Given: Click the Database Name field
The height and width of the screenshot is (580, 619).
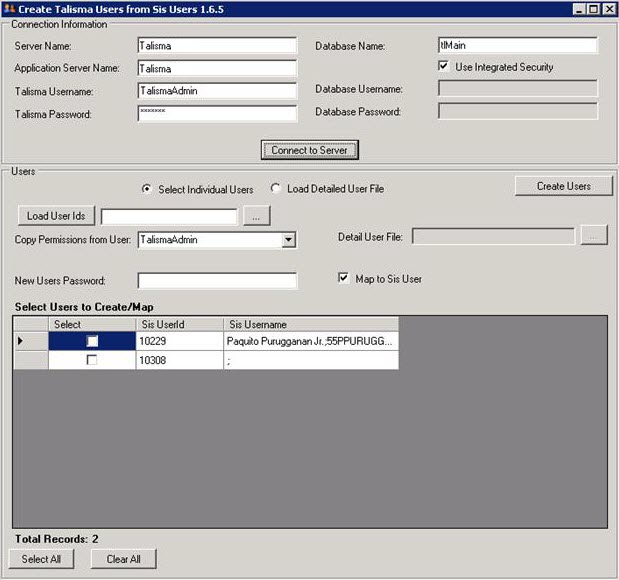Looking at the screenshot, I should tap(518, 45).
